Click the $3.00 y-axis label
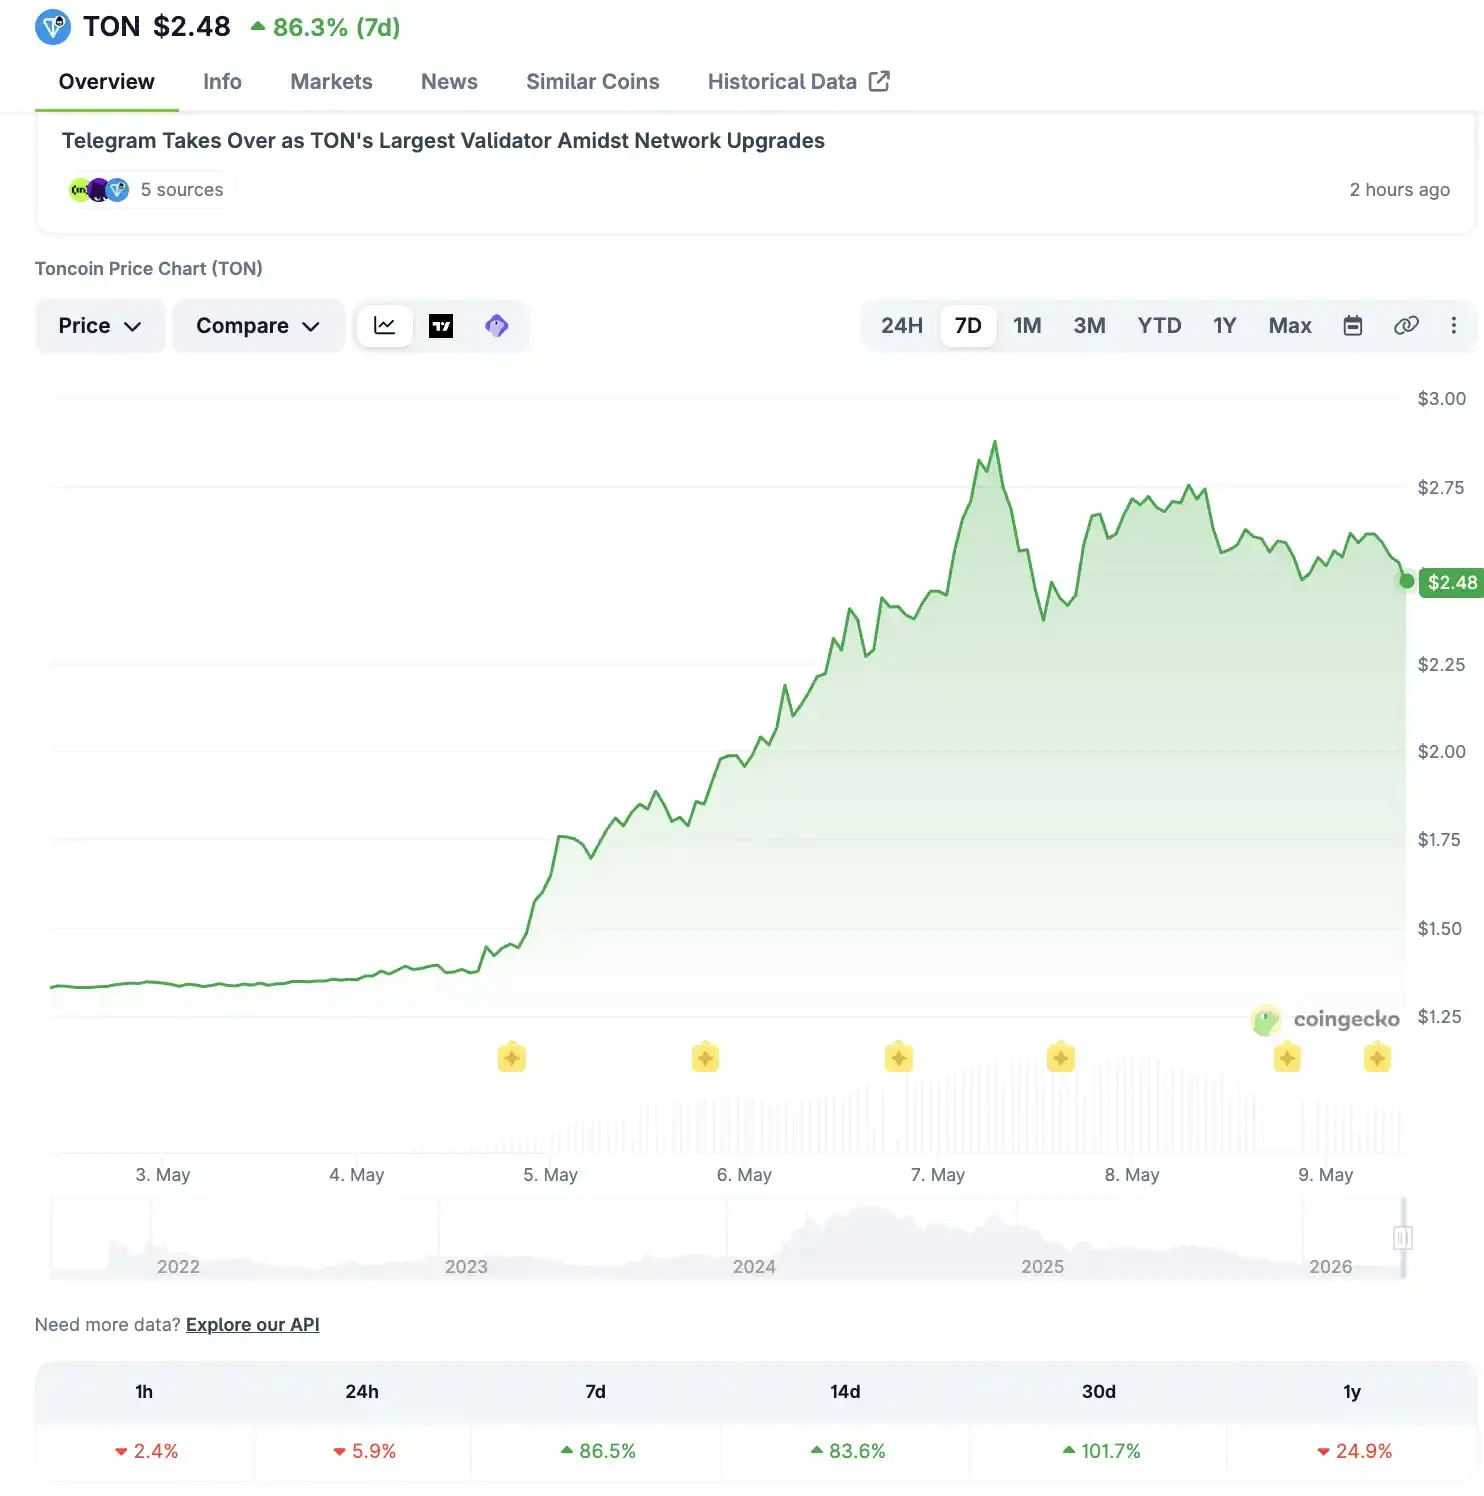 click(1441, 399)
